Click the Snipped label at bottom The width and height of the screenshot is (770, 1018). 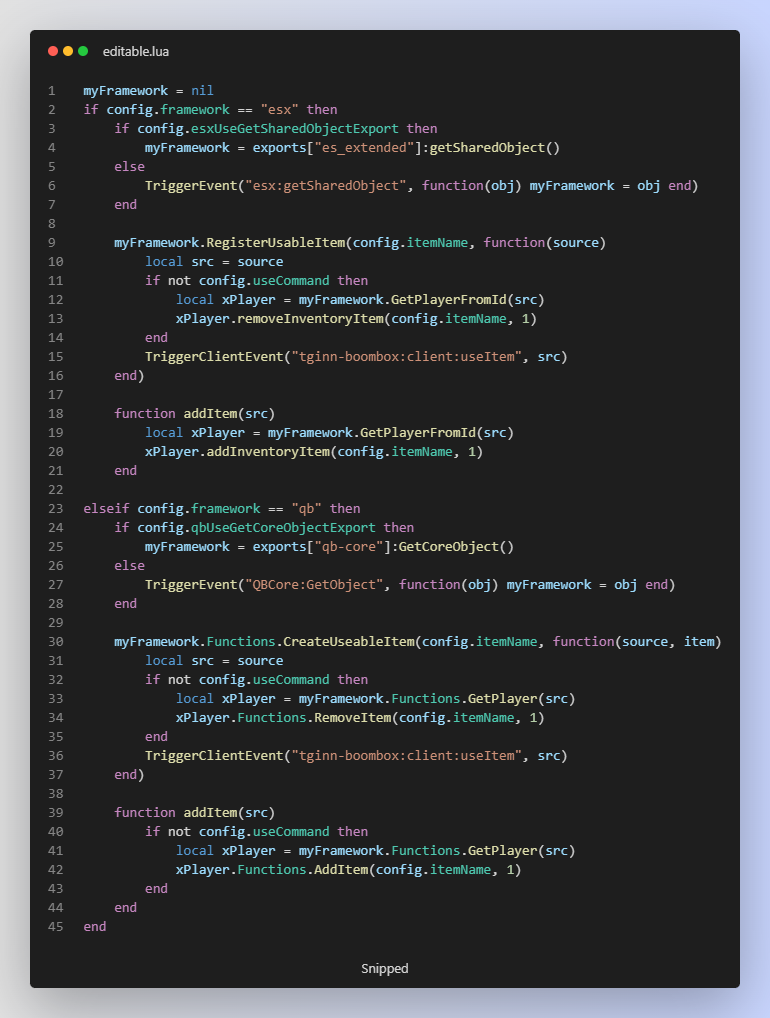click(385, 968)
